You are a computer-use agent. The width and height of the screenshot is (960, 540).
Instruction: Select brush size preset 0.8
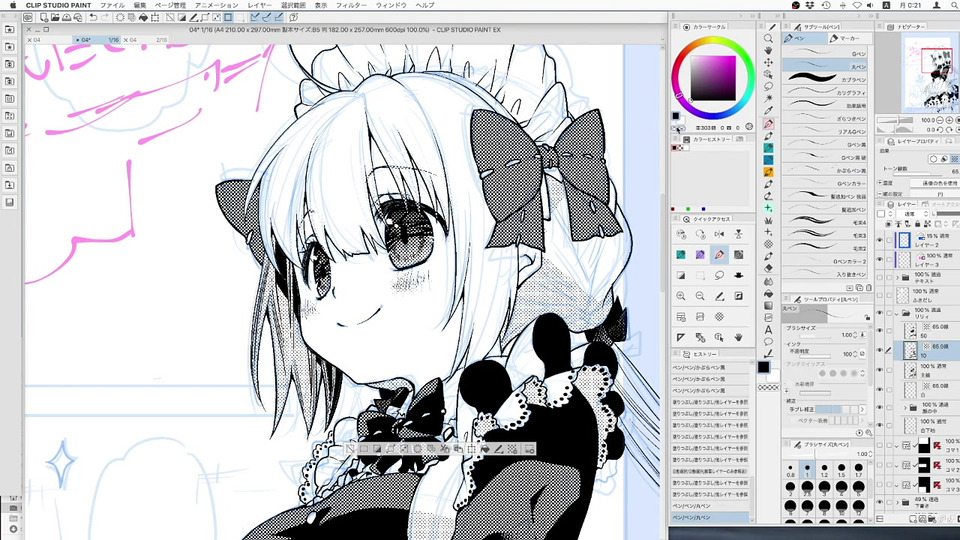[x=790, y=470]
